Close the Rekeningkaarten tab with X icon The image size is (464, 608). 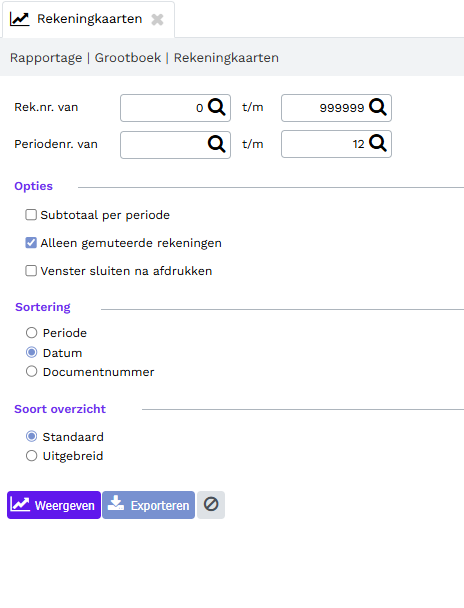[157, 19]
